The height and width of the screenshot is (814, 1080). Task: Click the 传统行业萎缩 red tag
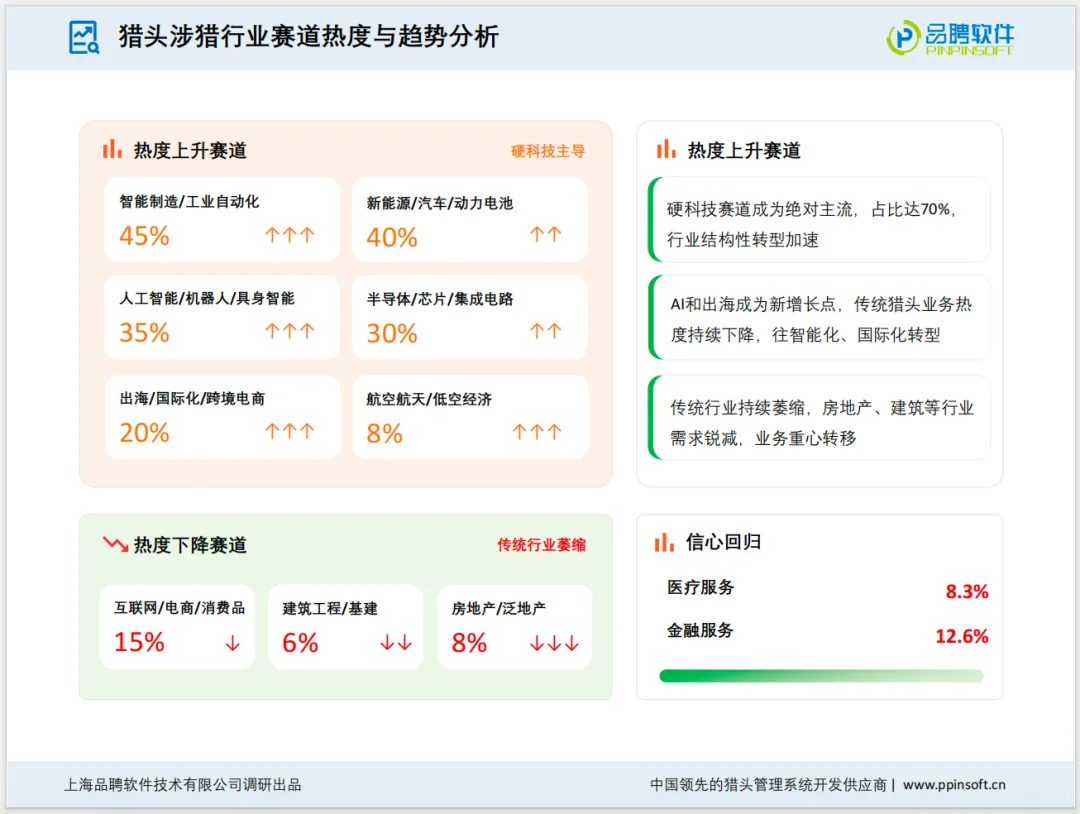click(x=541, y=545)
